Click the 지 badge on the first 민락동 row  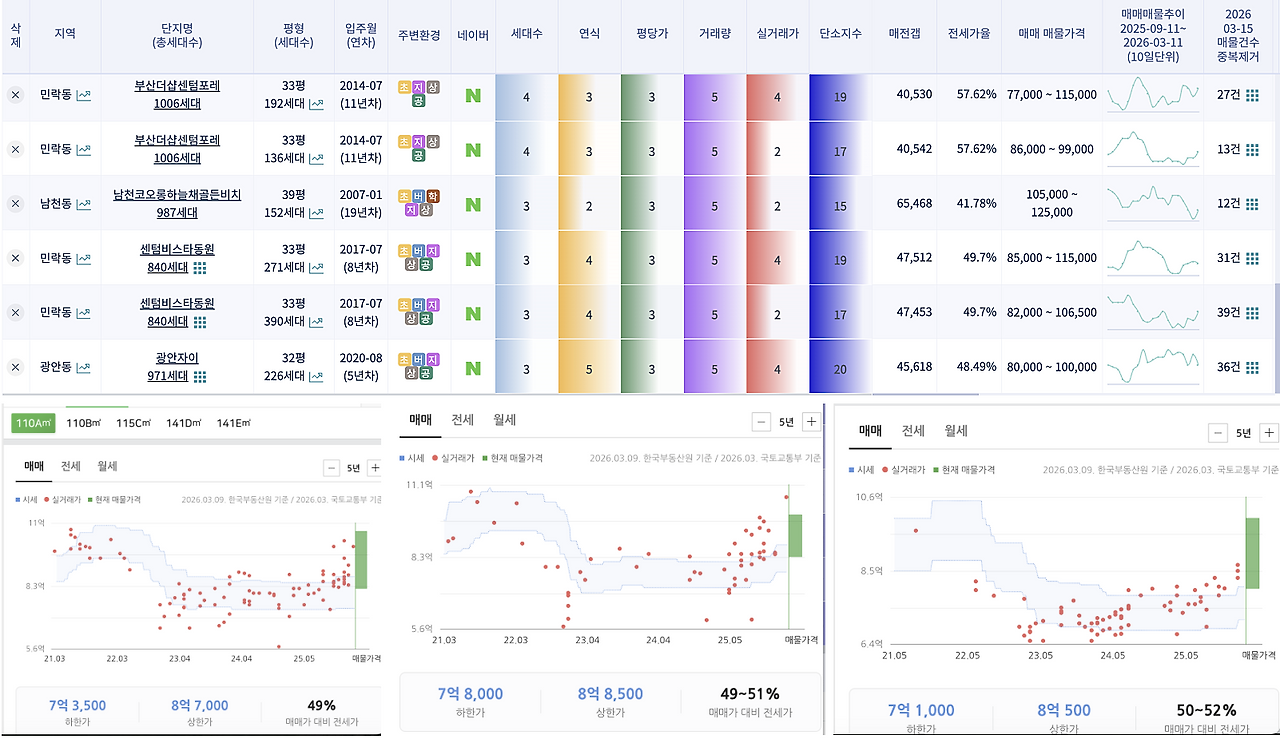(x=419, y=88)
